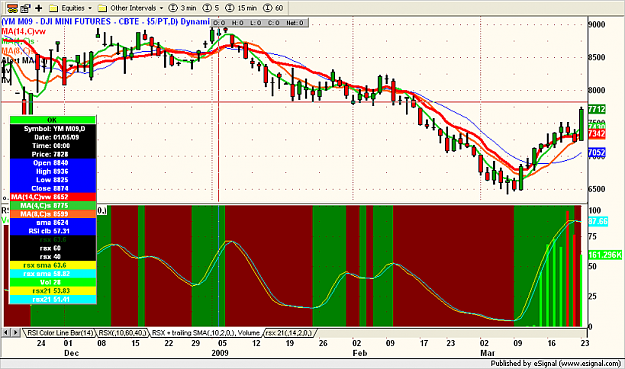Open the chart properties window icon
625x369 pixels.
(26, 8)
